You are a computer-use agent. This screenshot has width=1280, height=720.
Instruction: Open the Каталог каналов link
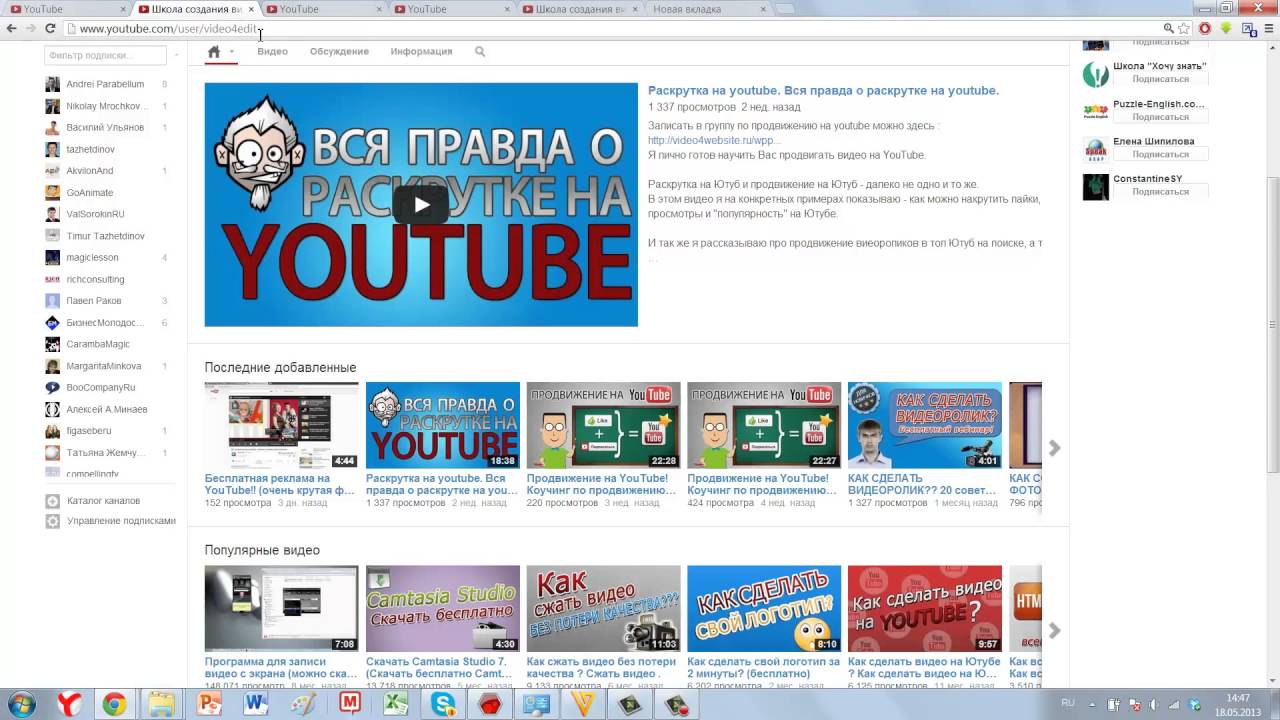coord(103,501)
